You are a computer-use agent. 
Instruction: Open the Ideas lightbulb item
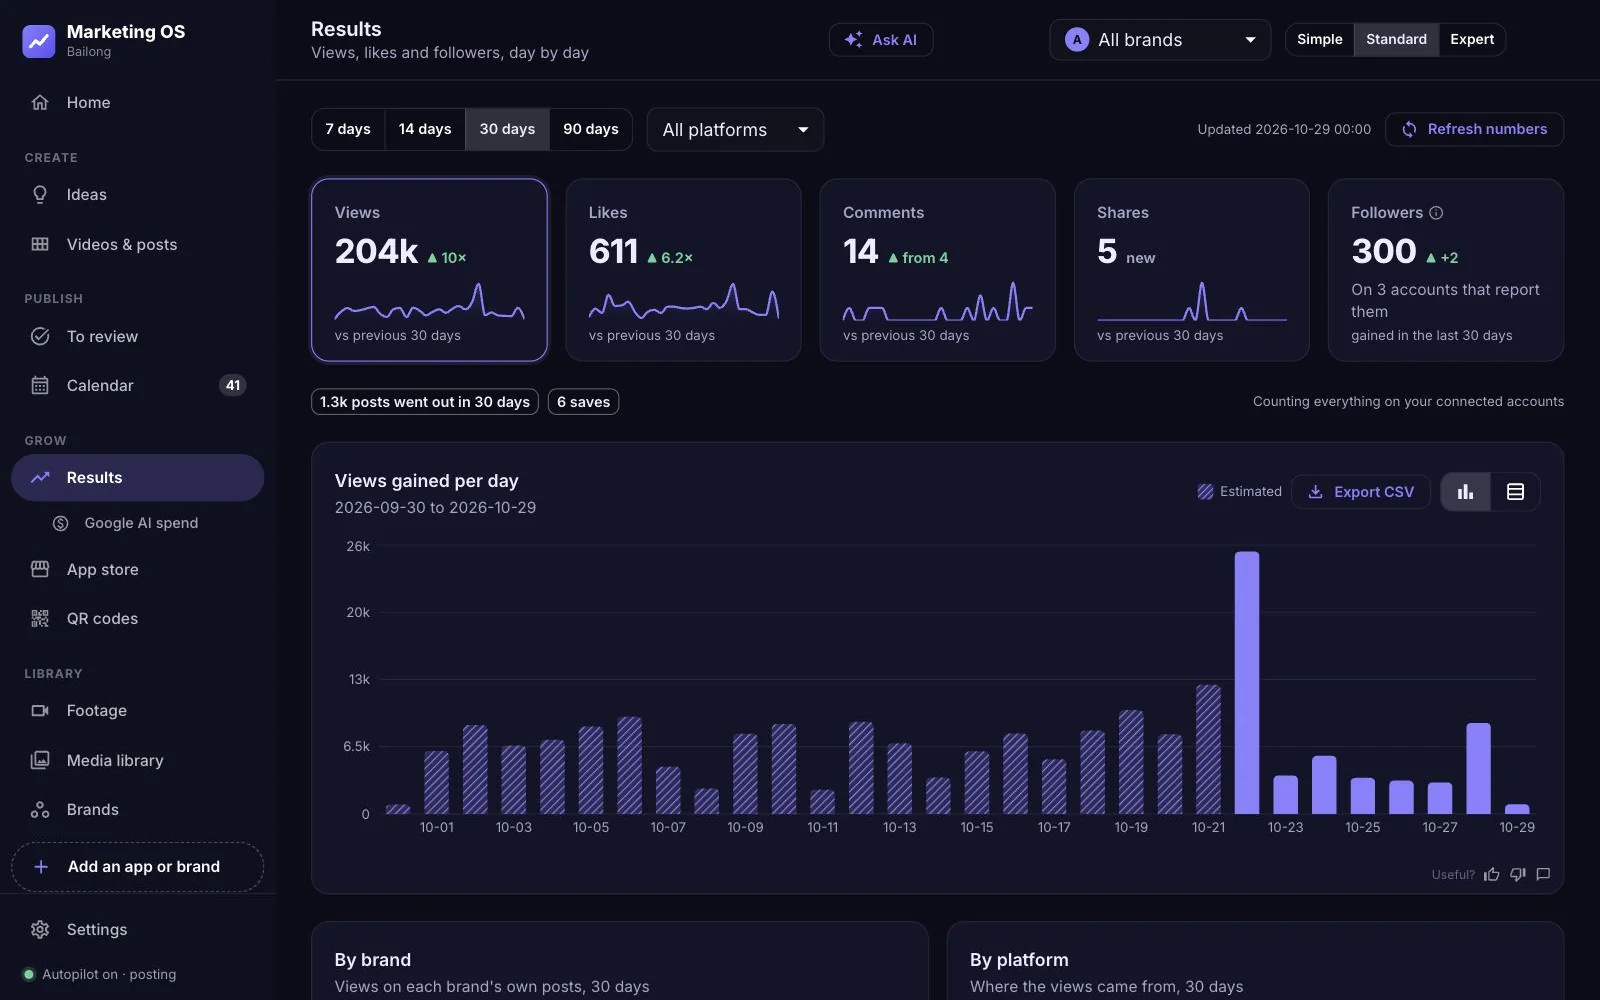138,195
